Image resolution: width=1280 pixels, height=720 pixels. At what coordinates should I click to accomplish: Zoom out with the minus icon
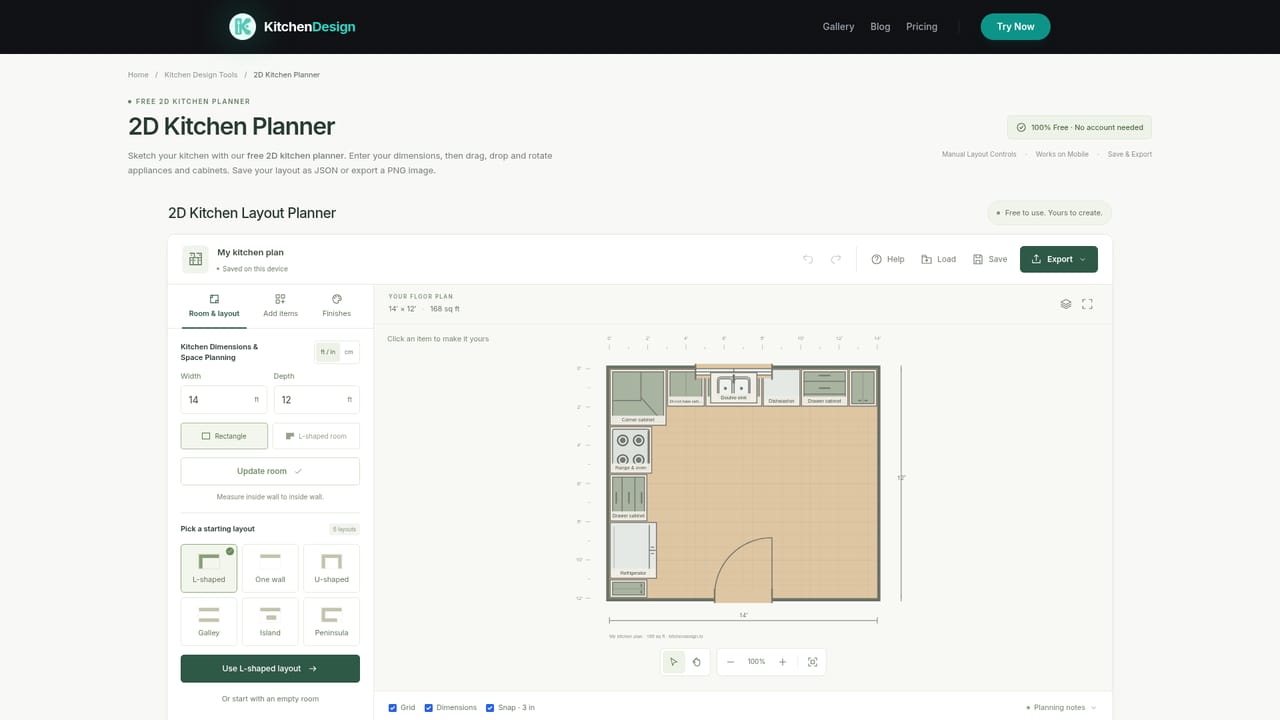coord(731,662)
